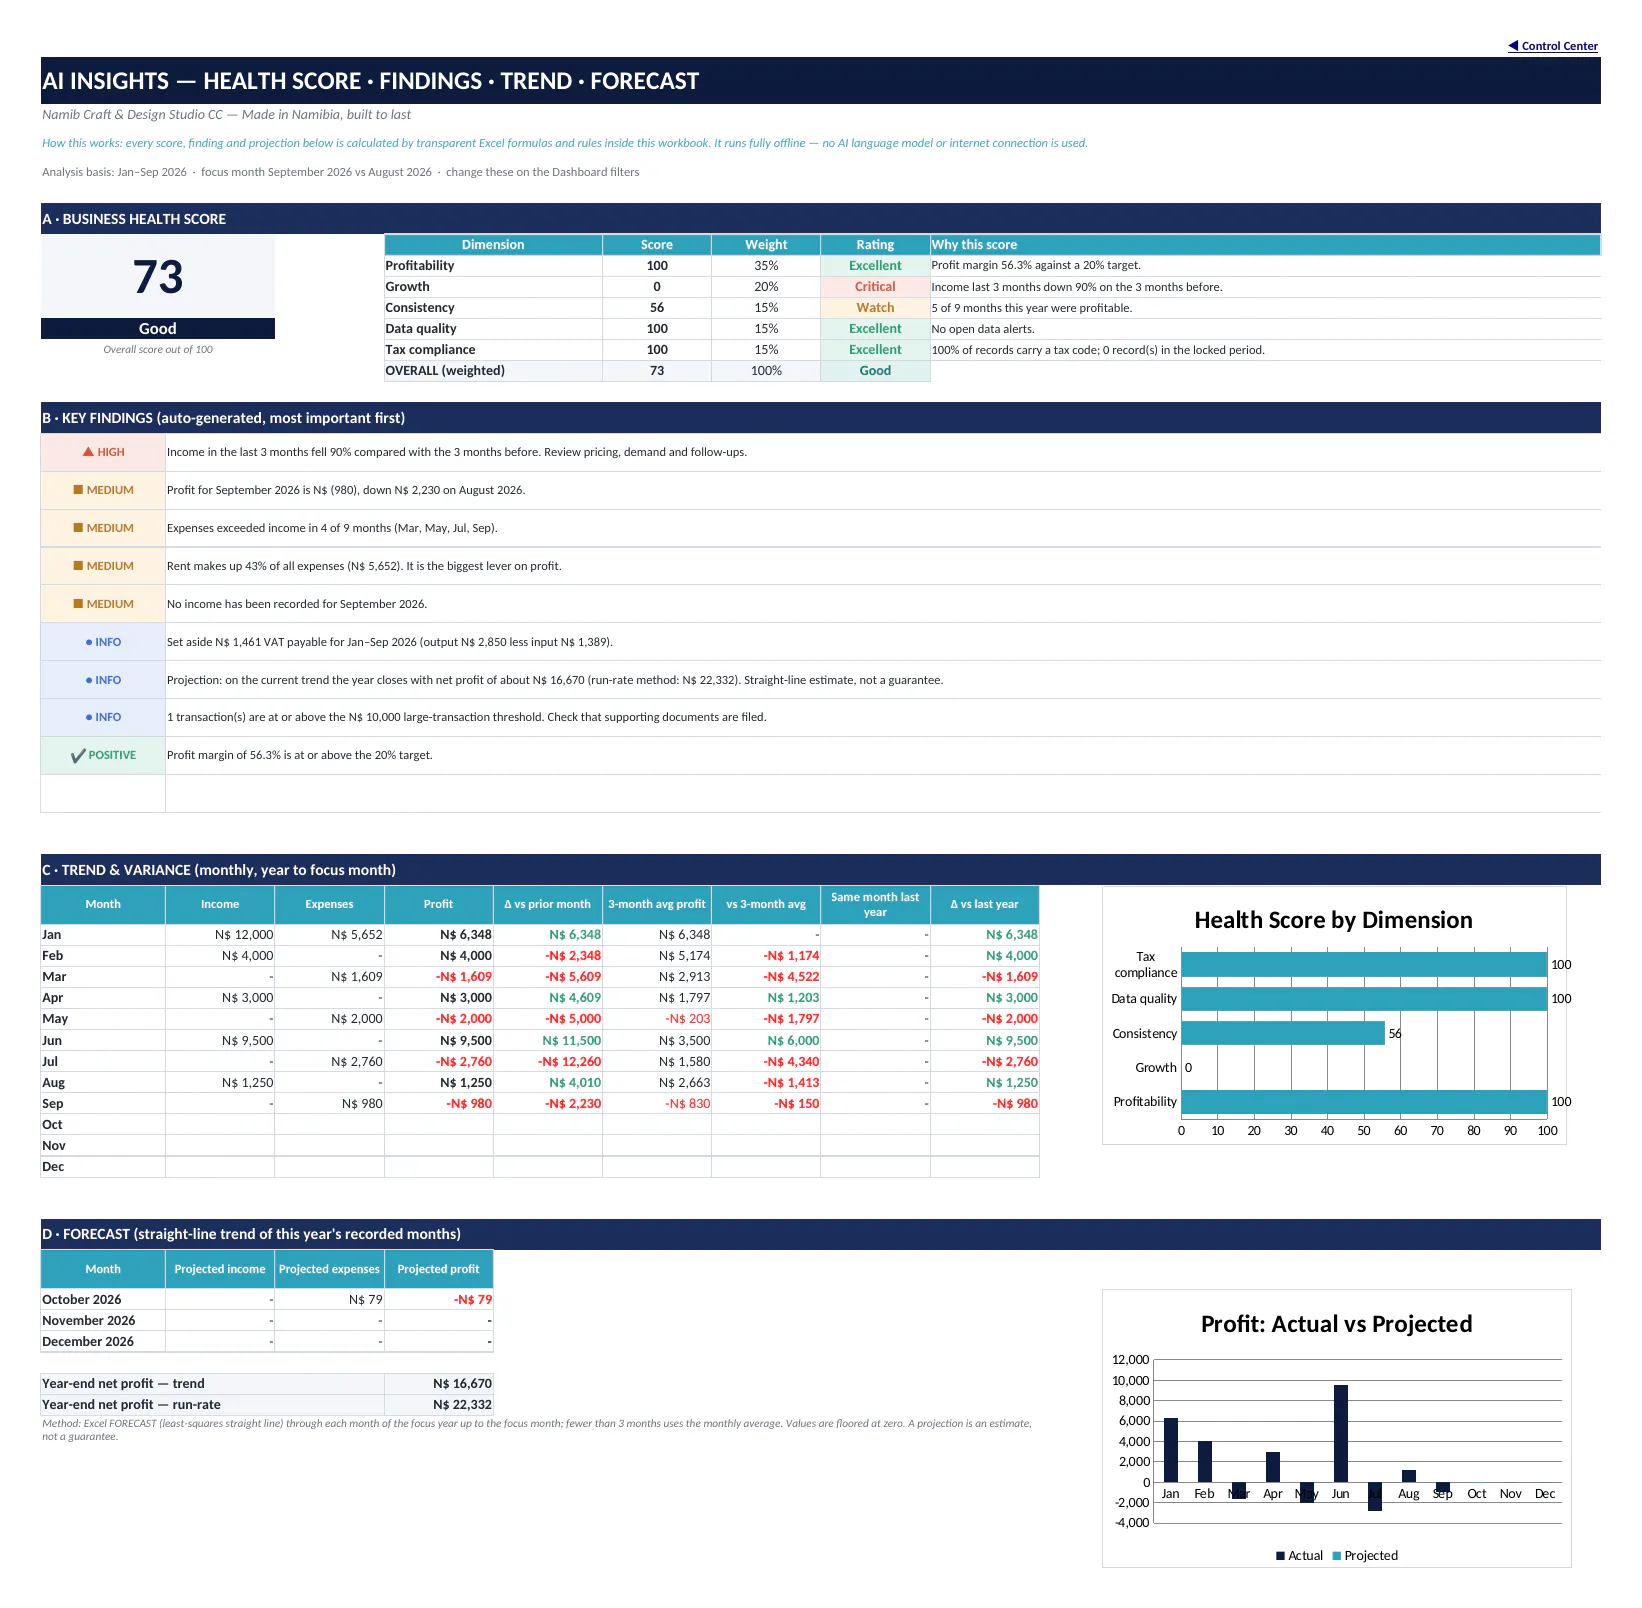This screenshot has height=1608, width=1642.
Task: Select the Watch rating cell for Consistency
Action: click(875, 308)
